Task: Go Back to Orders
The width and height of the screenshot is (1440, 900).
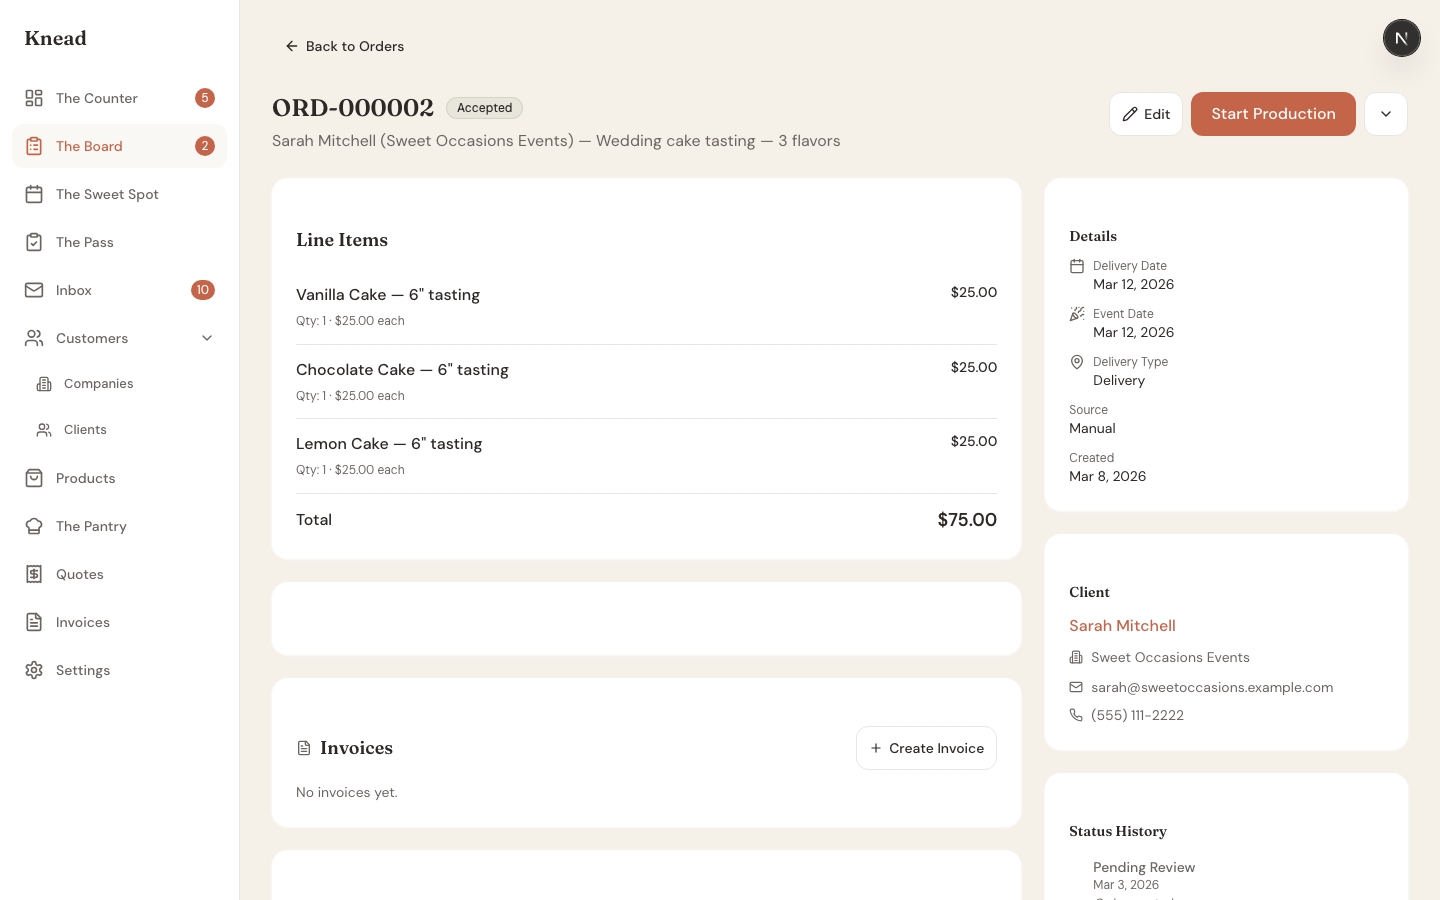Action: tap(344, 46)
